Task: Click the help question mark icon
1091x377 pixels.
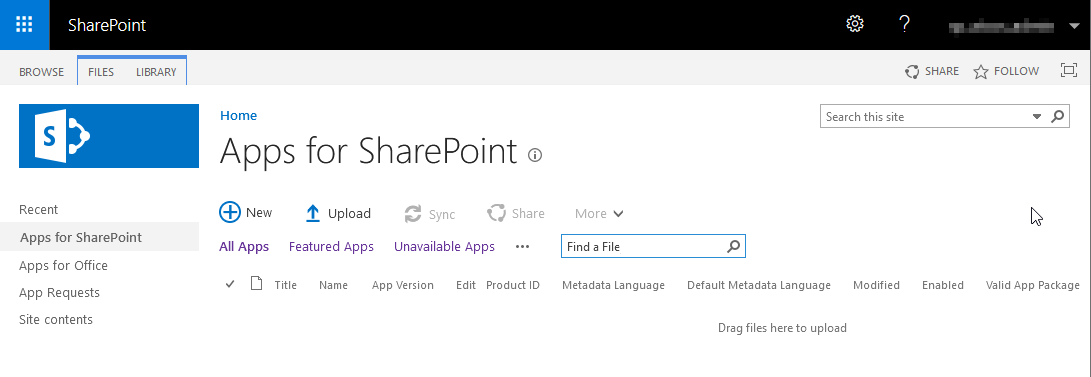Action: tap(904, 24)
